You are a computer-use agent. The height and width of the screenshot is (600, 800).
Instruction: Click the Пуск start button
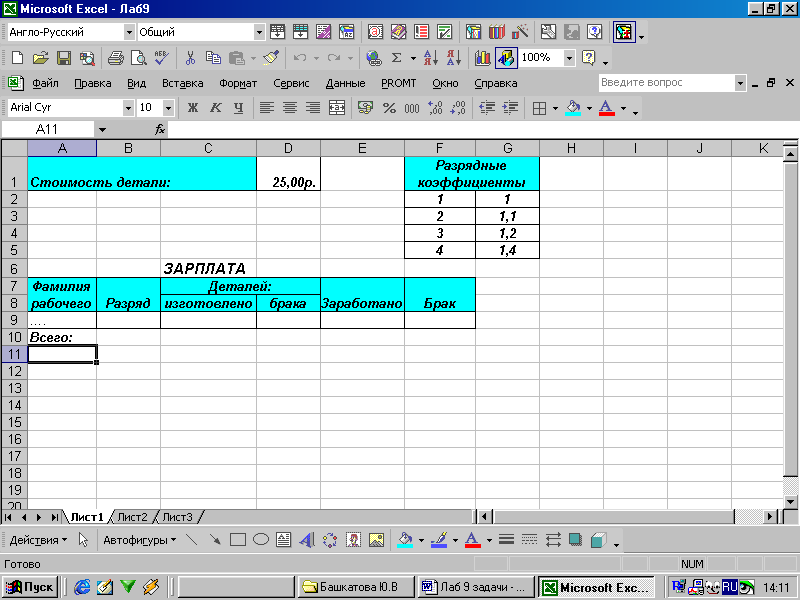tap(30, 587)
